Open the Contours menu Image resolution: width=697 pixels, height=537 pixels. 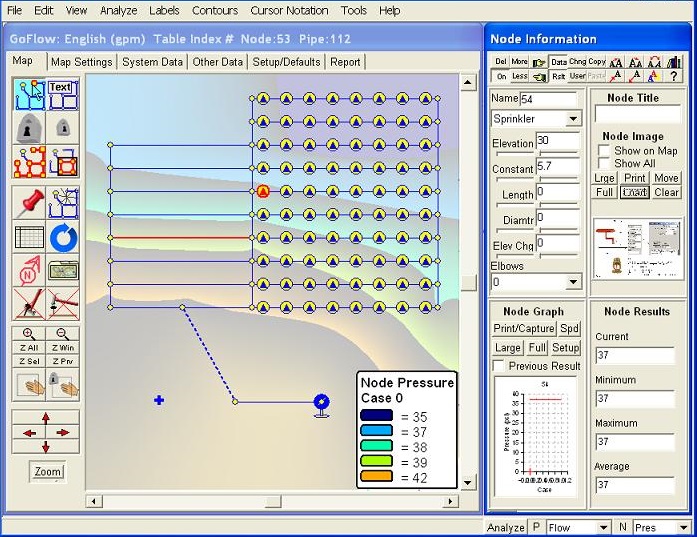pyautogui.click(x=215, y=10)
